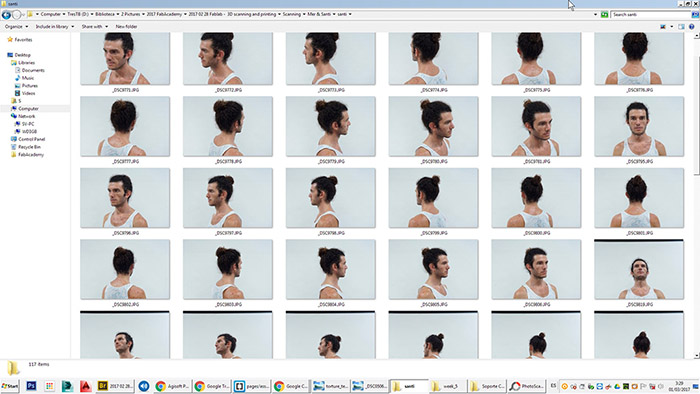The image size is (700, 394).
Task: Open Photoshop from the taskbar
Action: [x=31, y=386]
